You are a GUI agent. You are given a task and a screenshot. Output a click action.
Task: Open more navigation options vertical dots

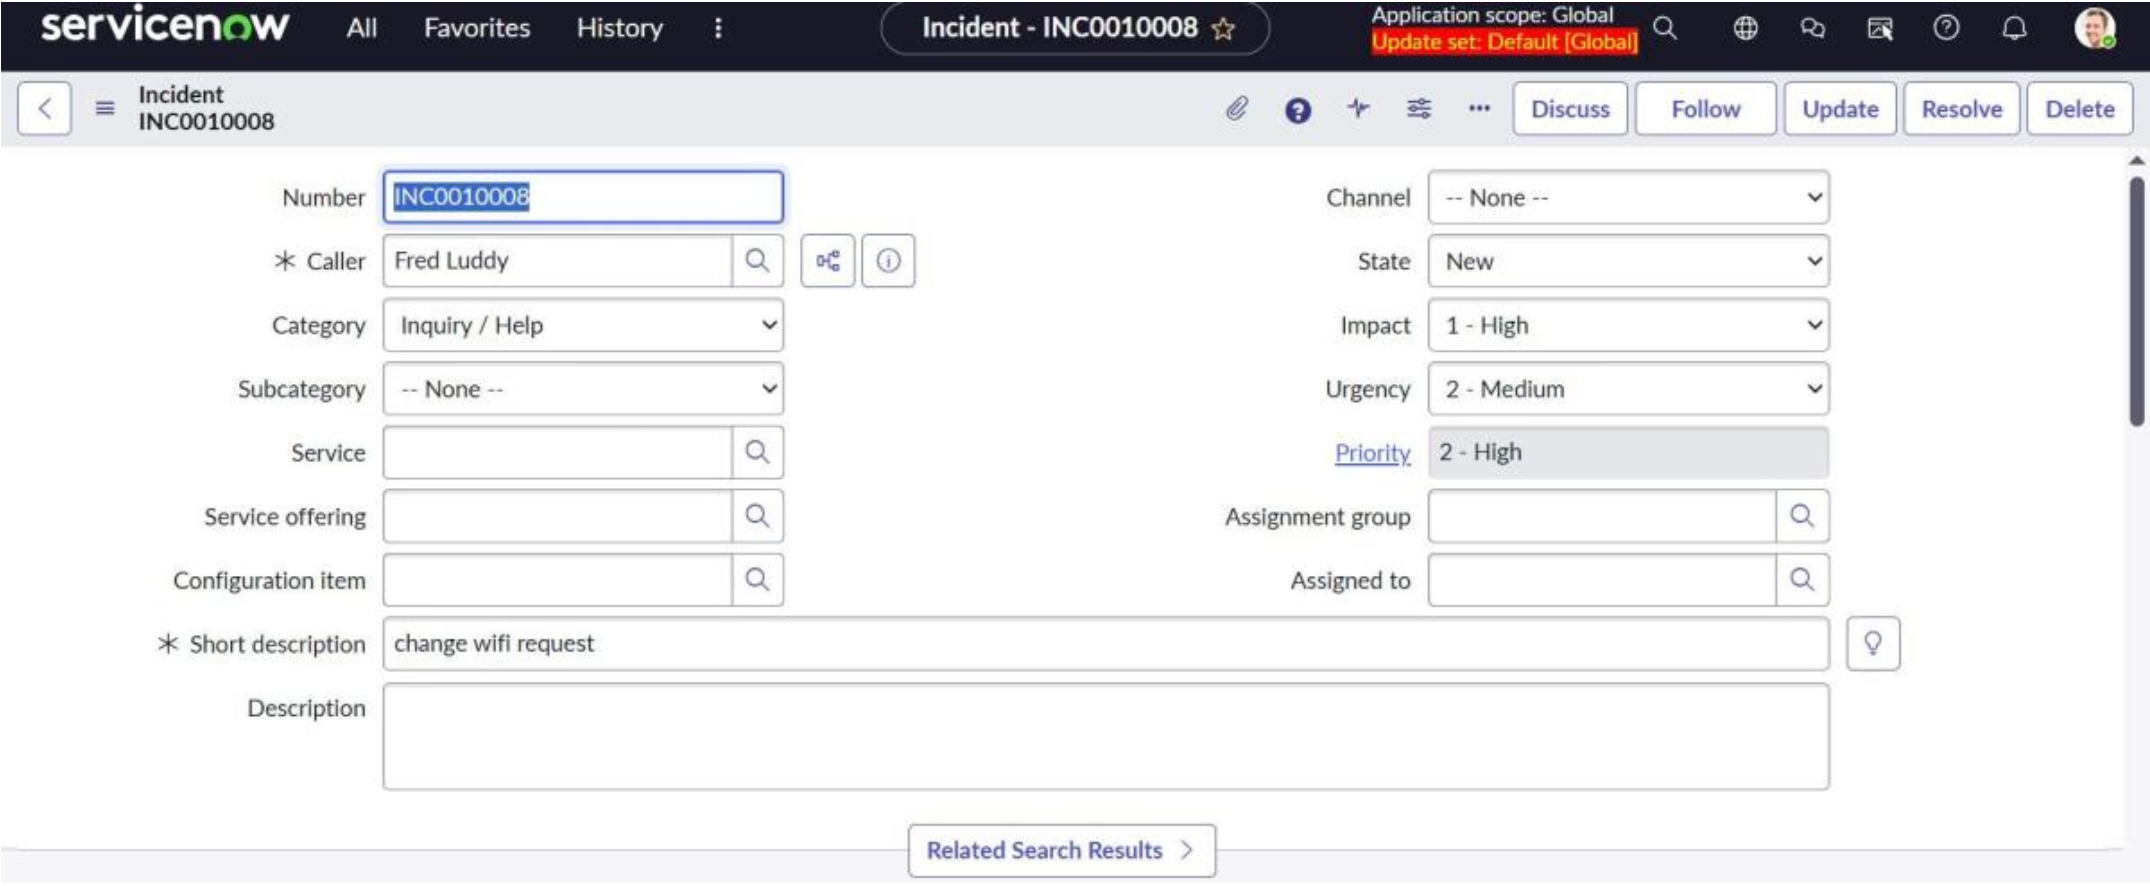(718, 28)
